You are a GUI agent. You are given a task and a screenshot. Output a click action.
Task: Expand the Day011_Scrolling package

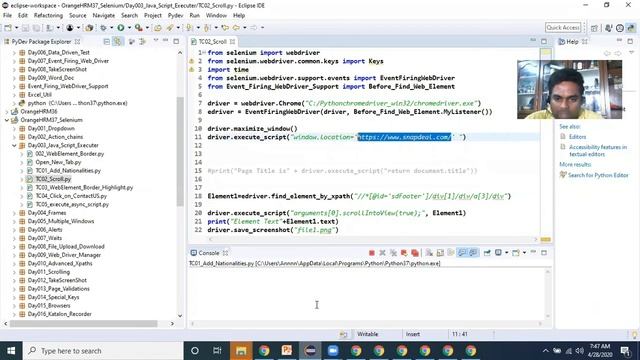pyautogui.click(x=14, y=272)
